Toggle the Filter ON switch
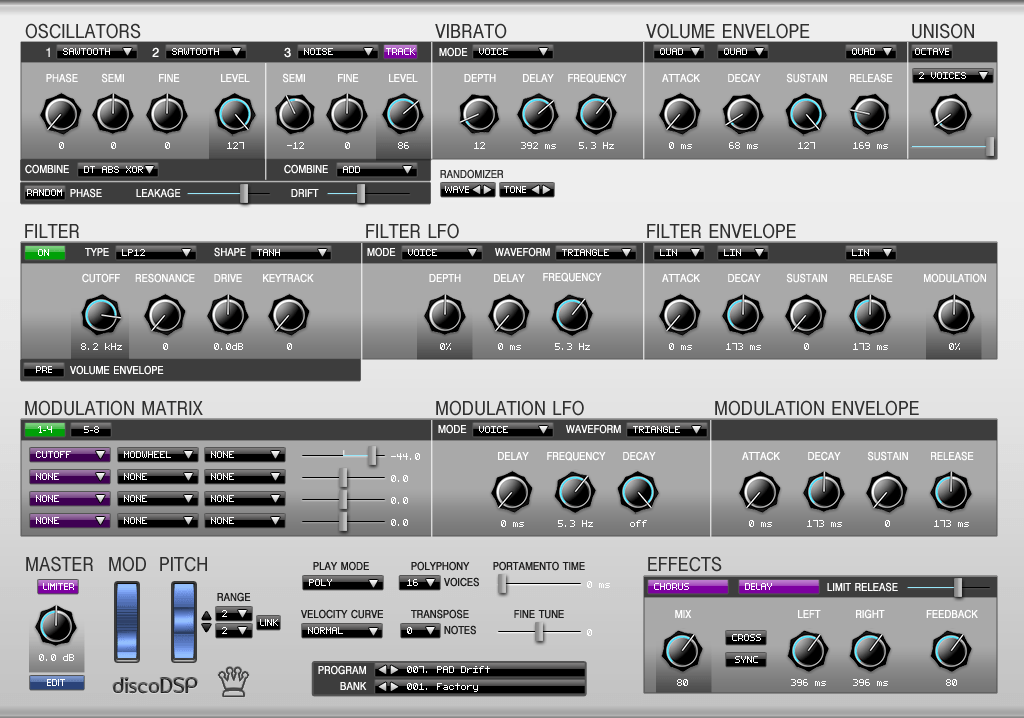This screenshot has height=718, width=1024. 44,253
